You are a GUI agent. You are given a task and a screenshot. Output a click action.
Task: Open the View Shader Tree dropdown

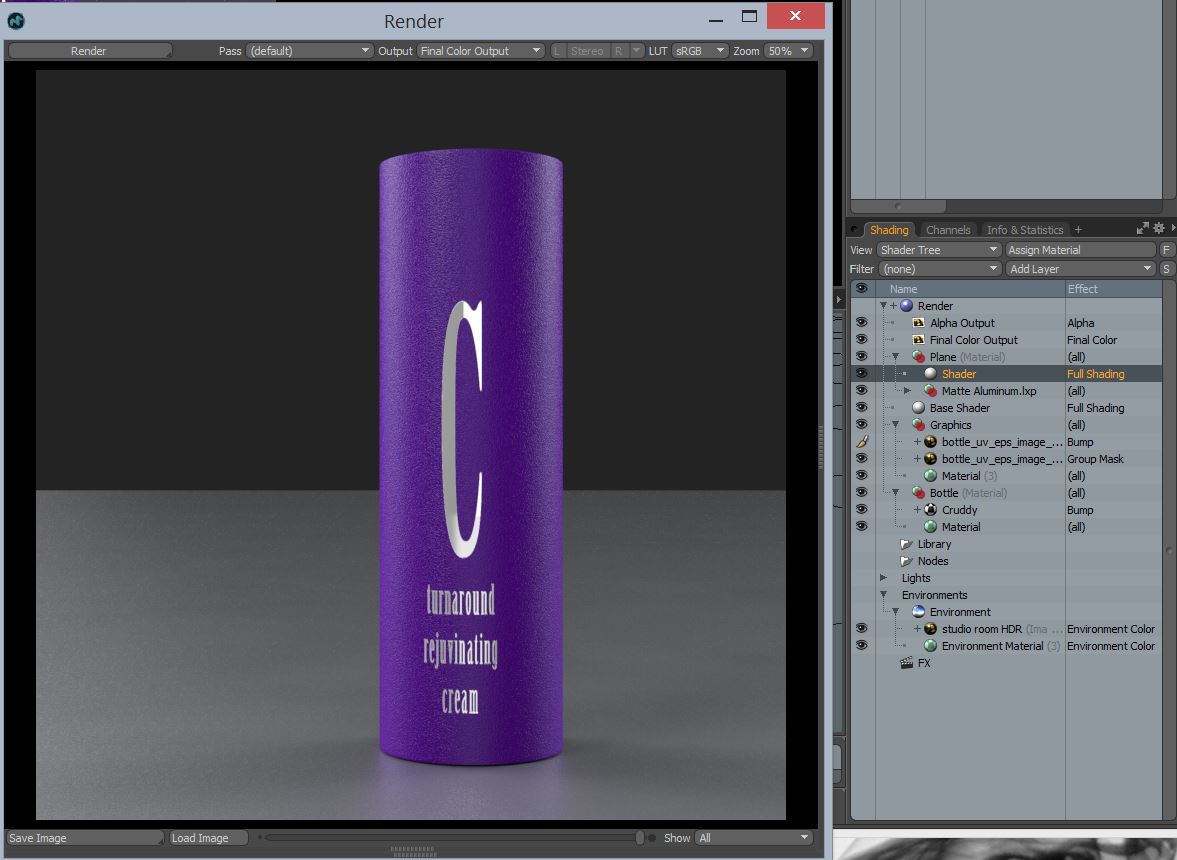939,250
